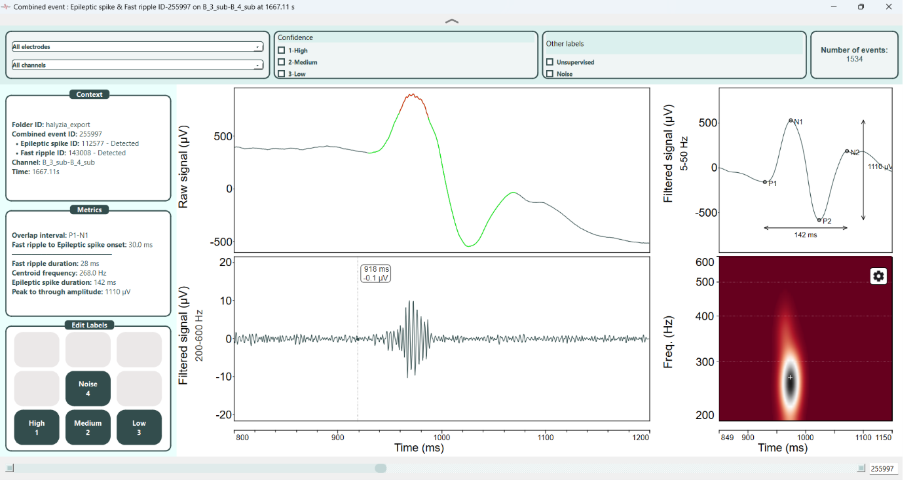The width and height of the screenshot is (903, 480).
Task: Expand the All channels dropdown
Action: coord(138,65)
